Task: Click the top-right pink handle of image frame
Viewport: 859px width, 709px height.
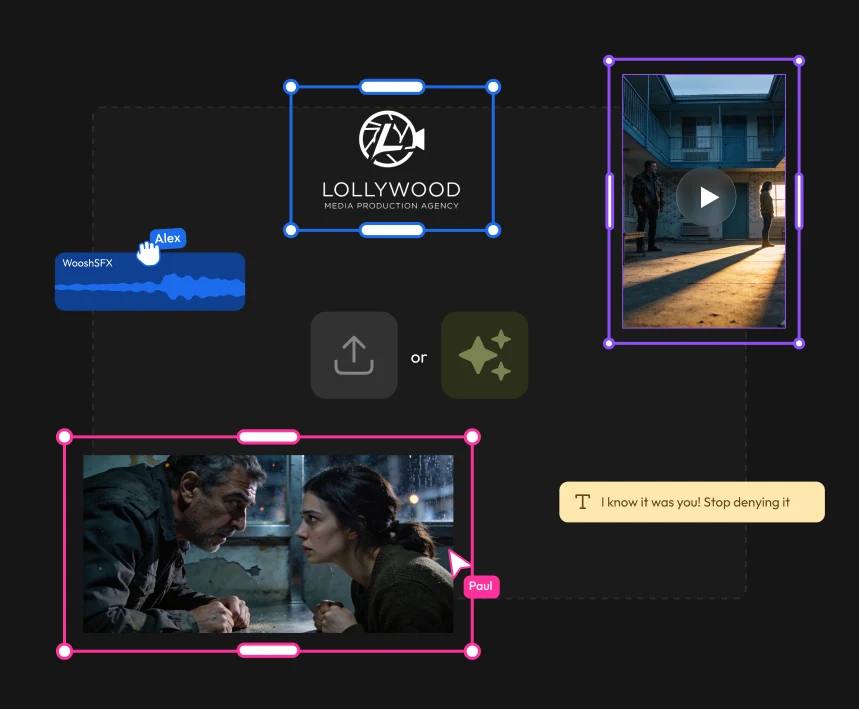Action: 472,437
